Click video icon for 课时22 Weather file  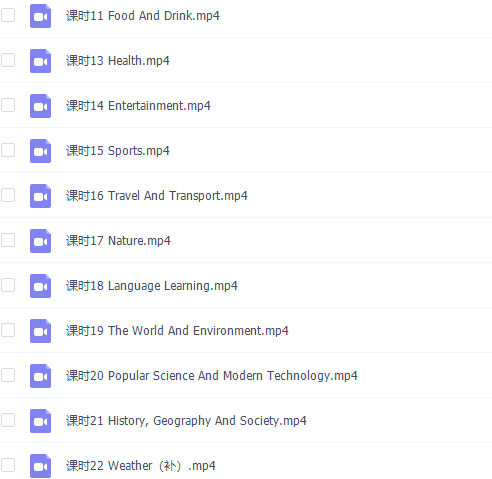pyautogui.click(x=40, y=466)
